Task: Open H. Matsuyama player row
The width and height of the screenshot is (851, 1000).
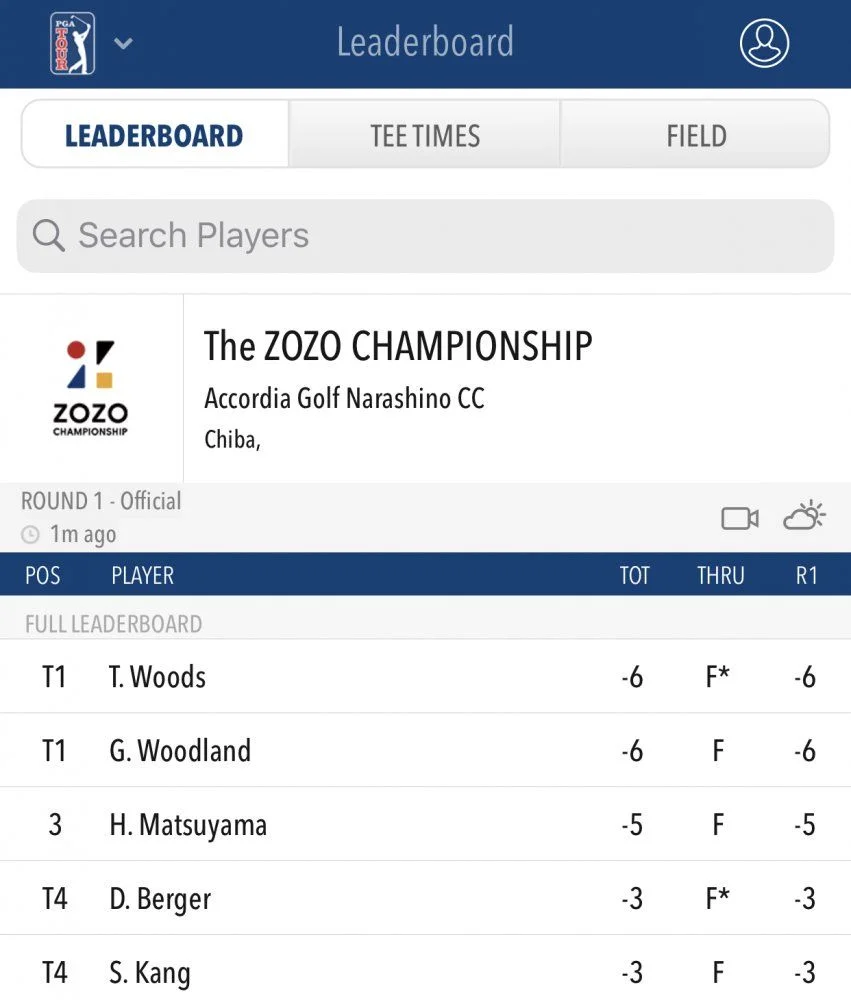Action: (x=426, y=825)
